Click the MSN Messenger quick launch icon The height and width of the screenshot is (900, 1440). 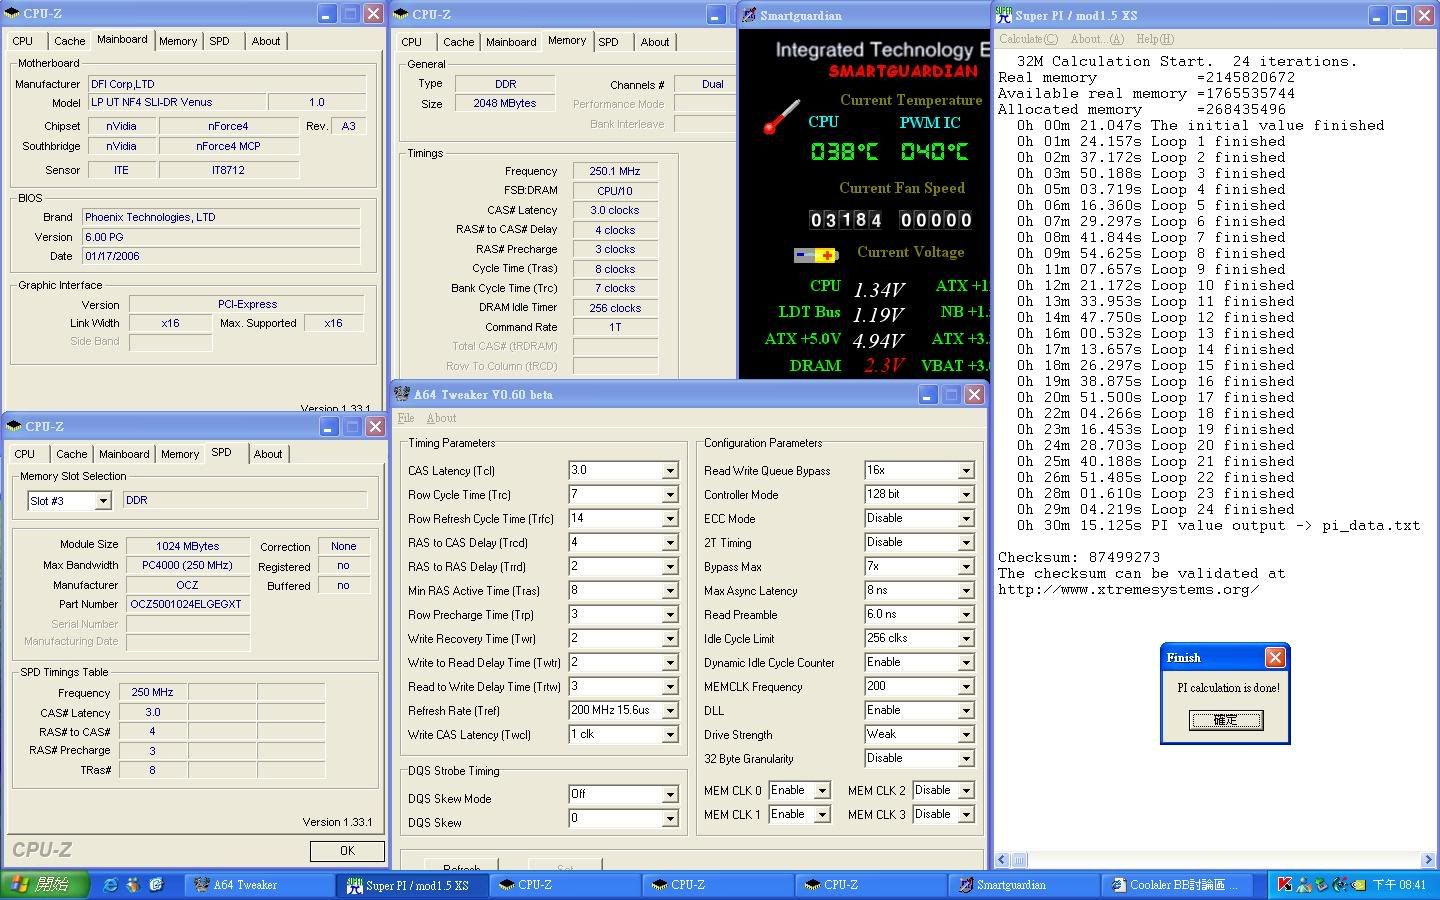click(133, 885)
